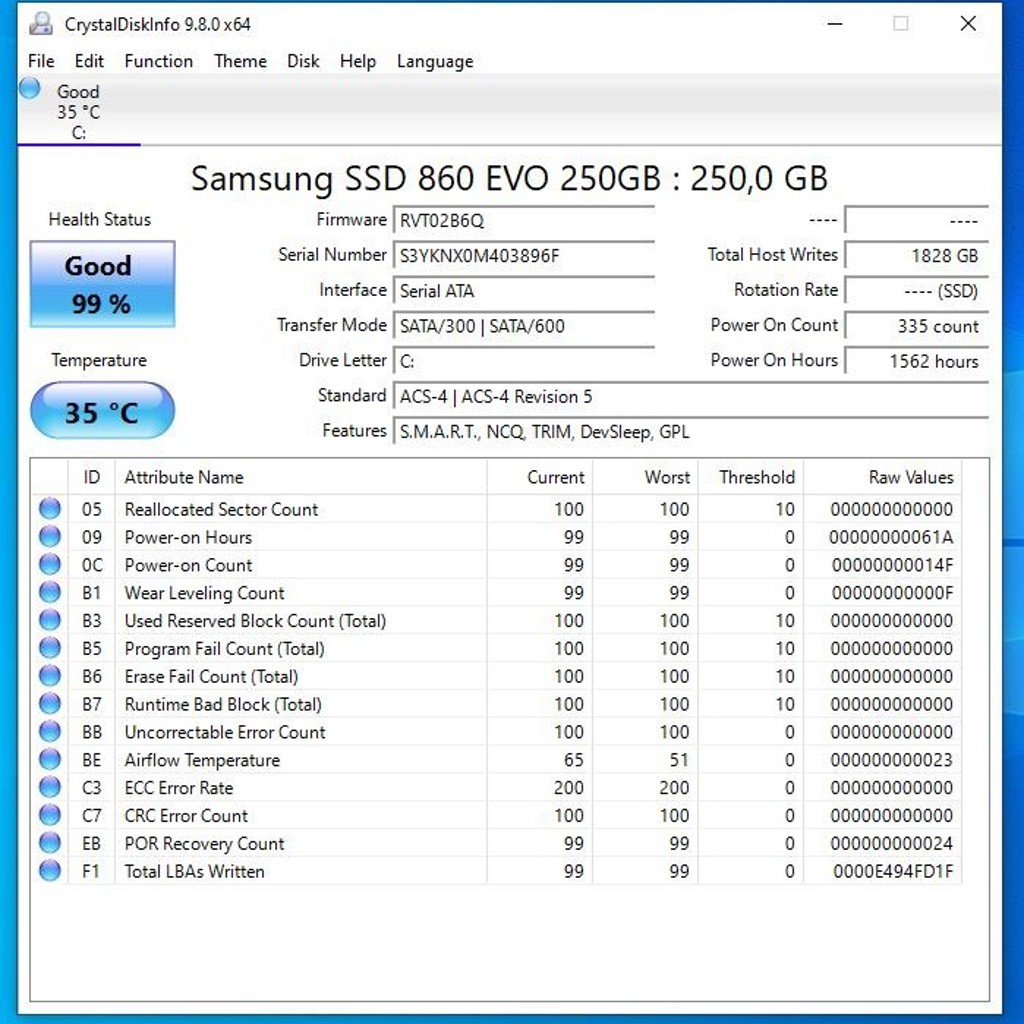
Task: Click the Transfer Mode field SATA/300 | SATA/600
Action: [x=524, y=326]
